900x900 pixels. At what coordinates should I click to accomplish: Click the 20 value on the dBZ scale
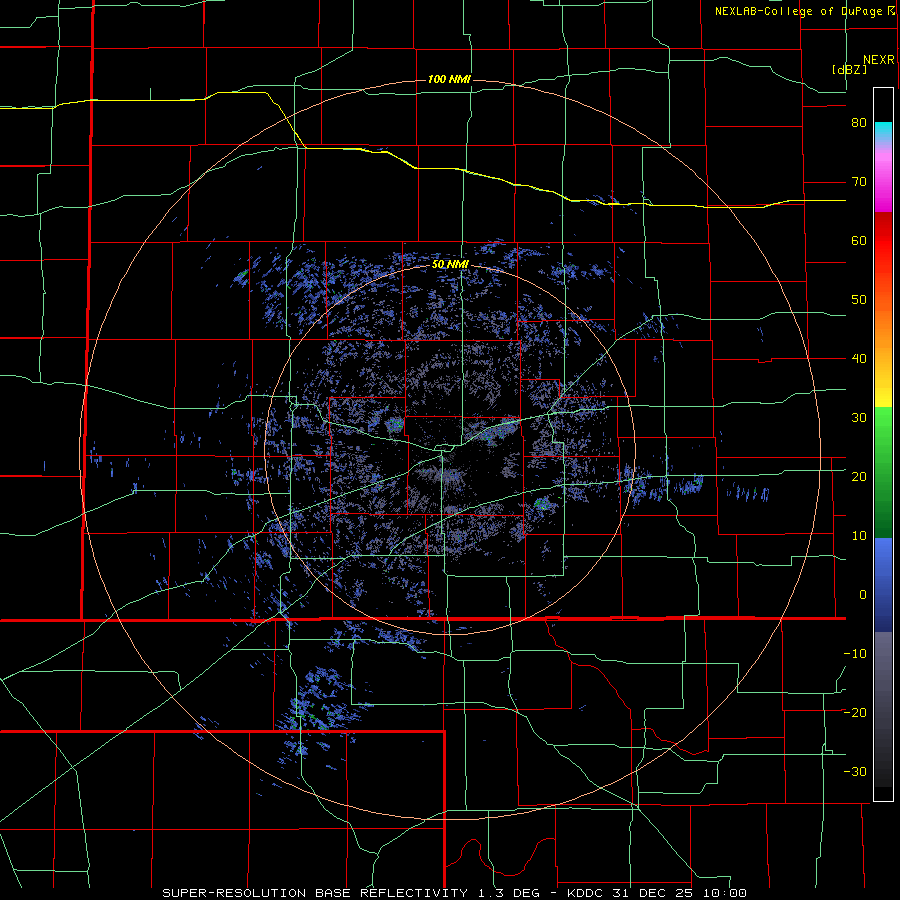tap(859, 477)
